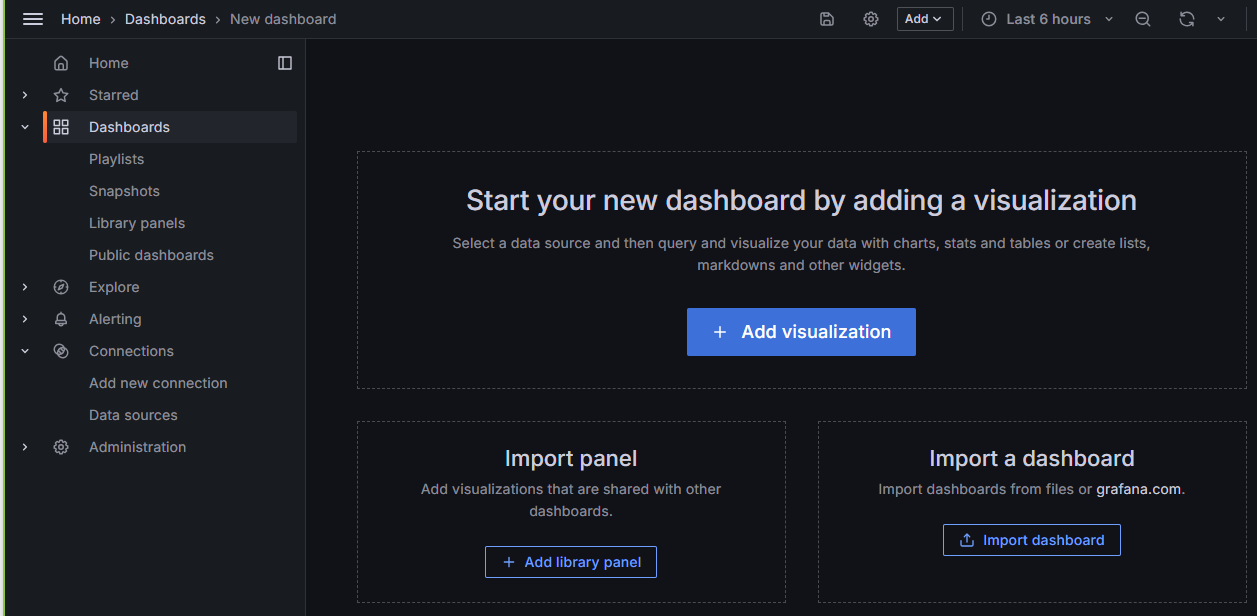Click the Dashboards grid icon
This screenshot has width=1257, height=616.
click(x=61, y=127)
